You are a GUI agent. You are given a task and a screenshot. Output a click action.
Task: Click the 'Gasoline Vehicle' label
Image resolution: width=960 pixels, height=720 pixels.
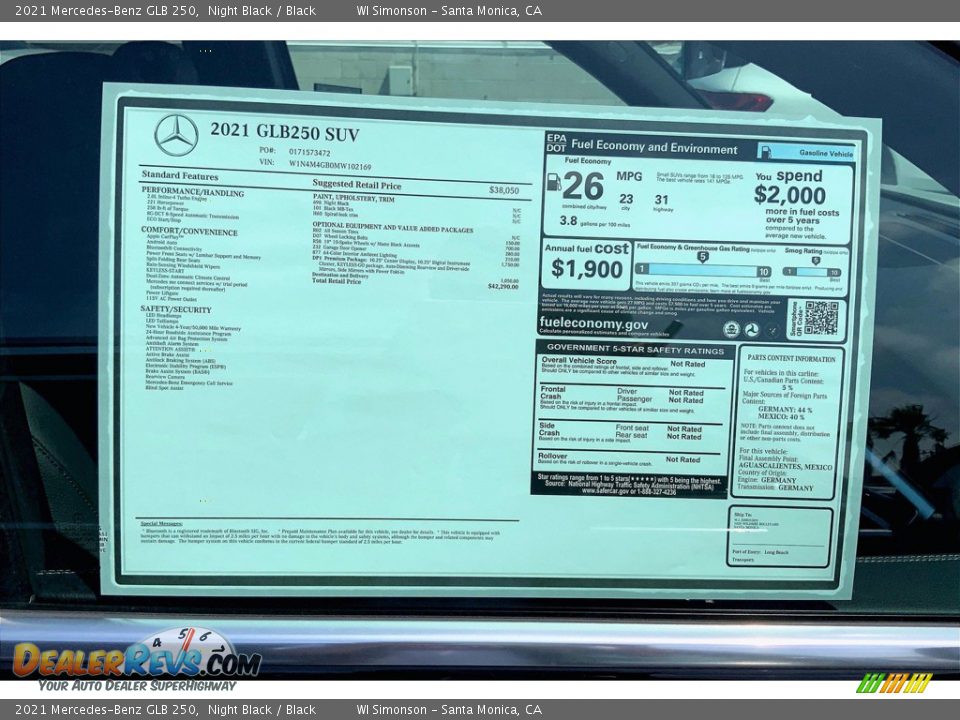click(826, 153)
